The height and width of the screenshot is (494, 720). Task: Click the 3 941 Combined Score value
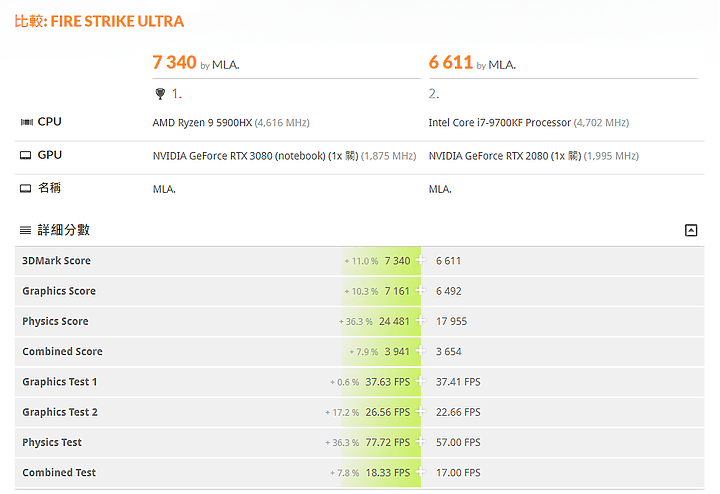(x=397, y=352)
